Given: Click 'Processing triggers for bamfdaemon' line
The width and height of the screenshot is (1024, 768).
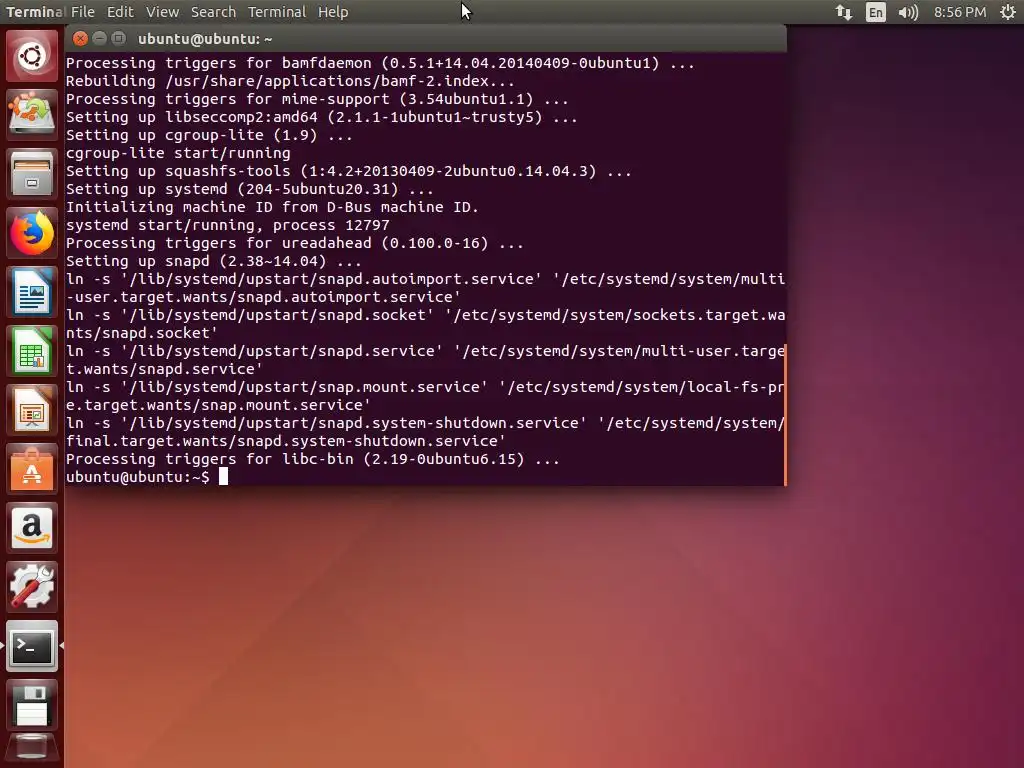Looking at the screenshot, I should click(380, 63).
